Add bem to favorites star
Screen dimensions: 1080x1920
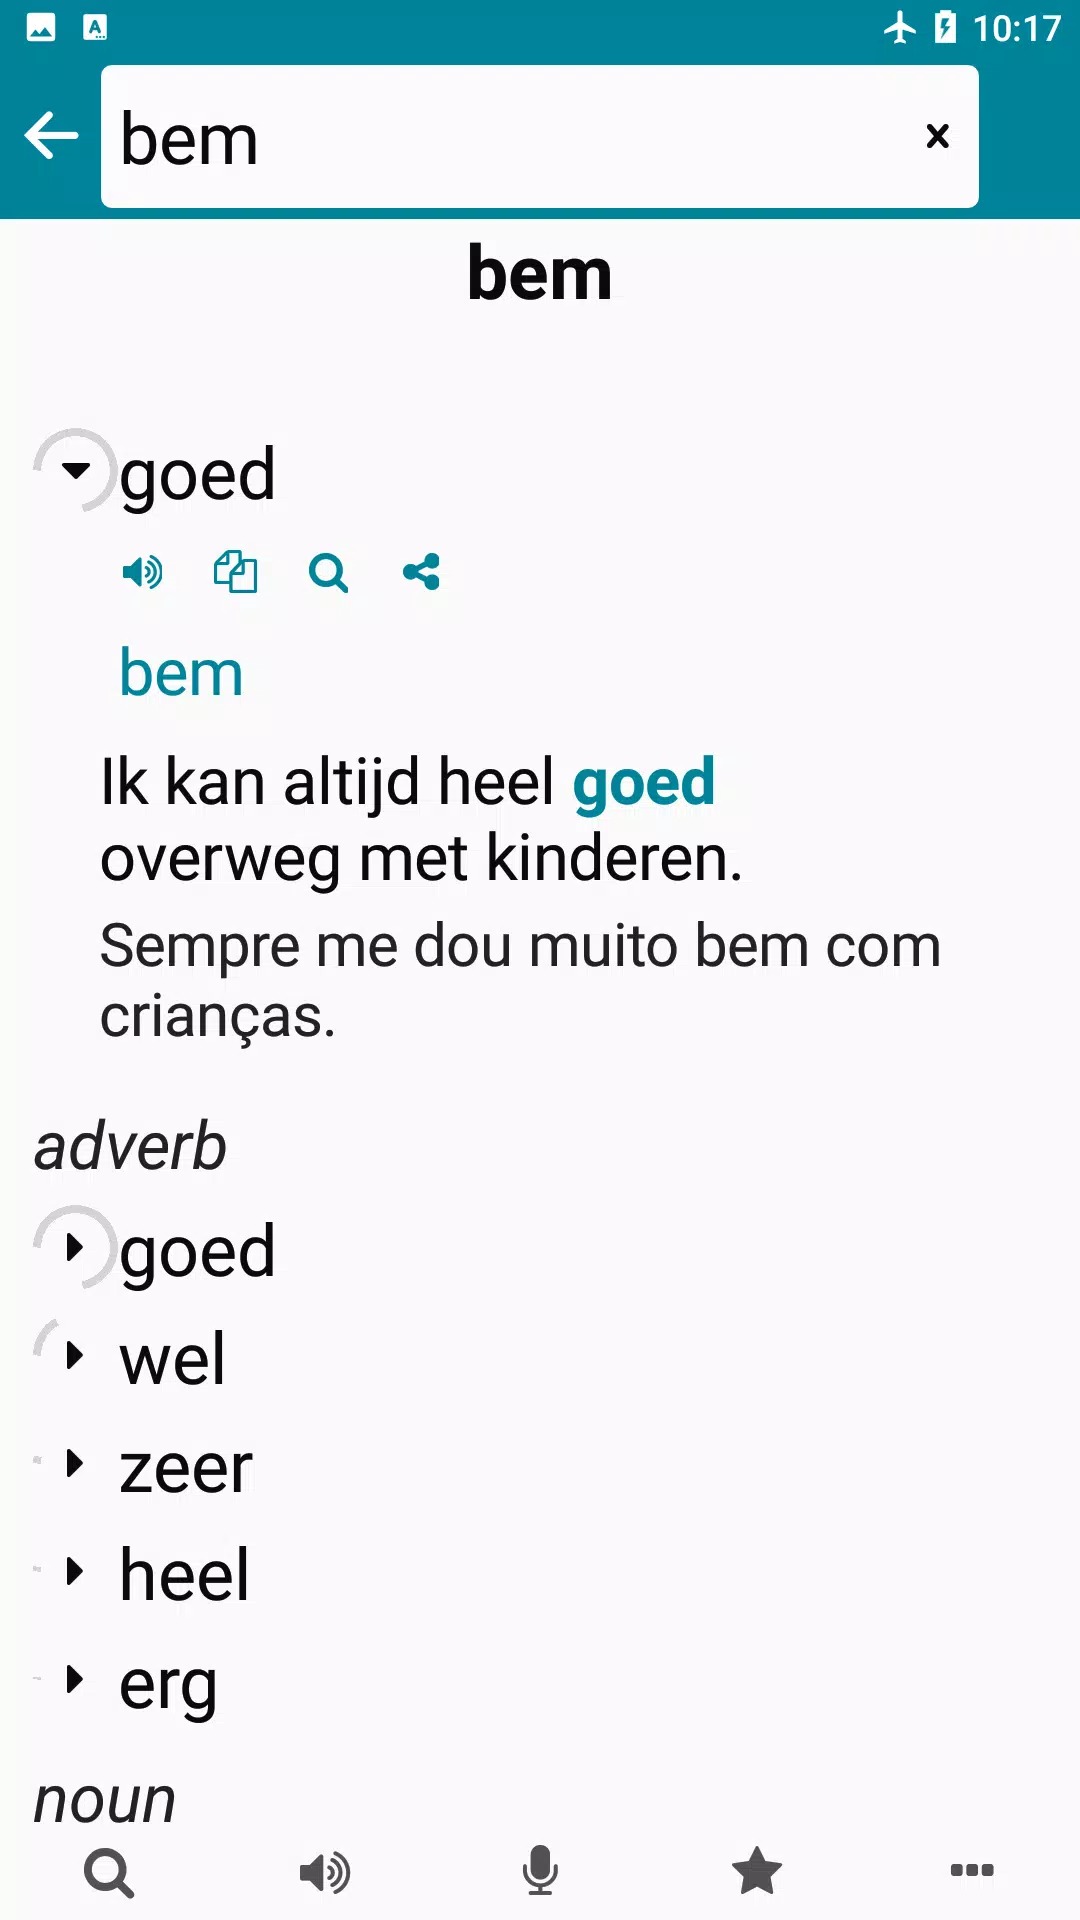click(756, 1872)
